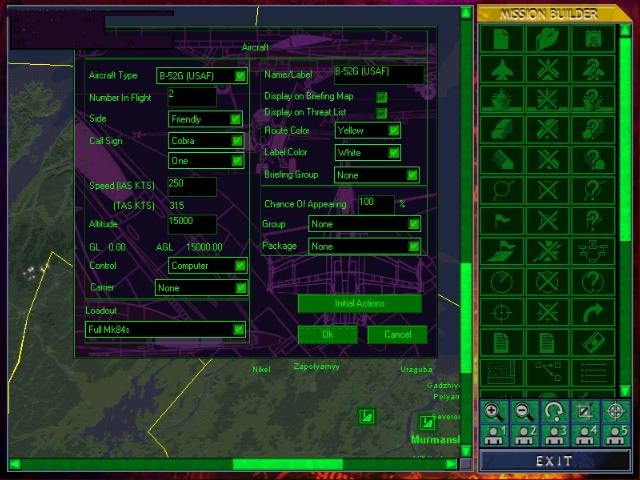This screenshot has height=480, width=640.
Task: Confirm the dialog with Ok
Action: [x=327, y=335]
